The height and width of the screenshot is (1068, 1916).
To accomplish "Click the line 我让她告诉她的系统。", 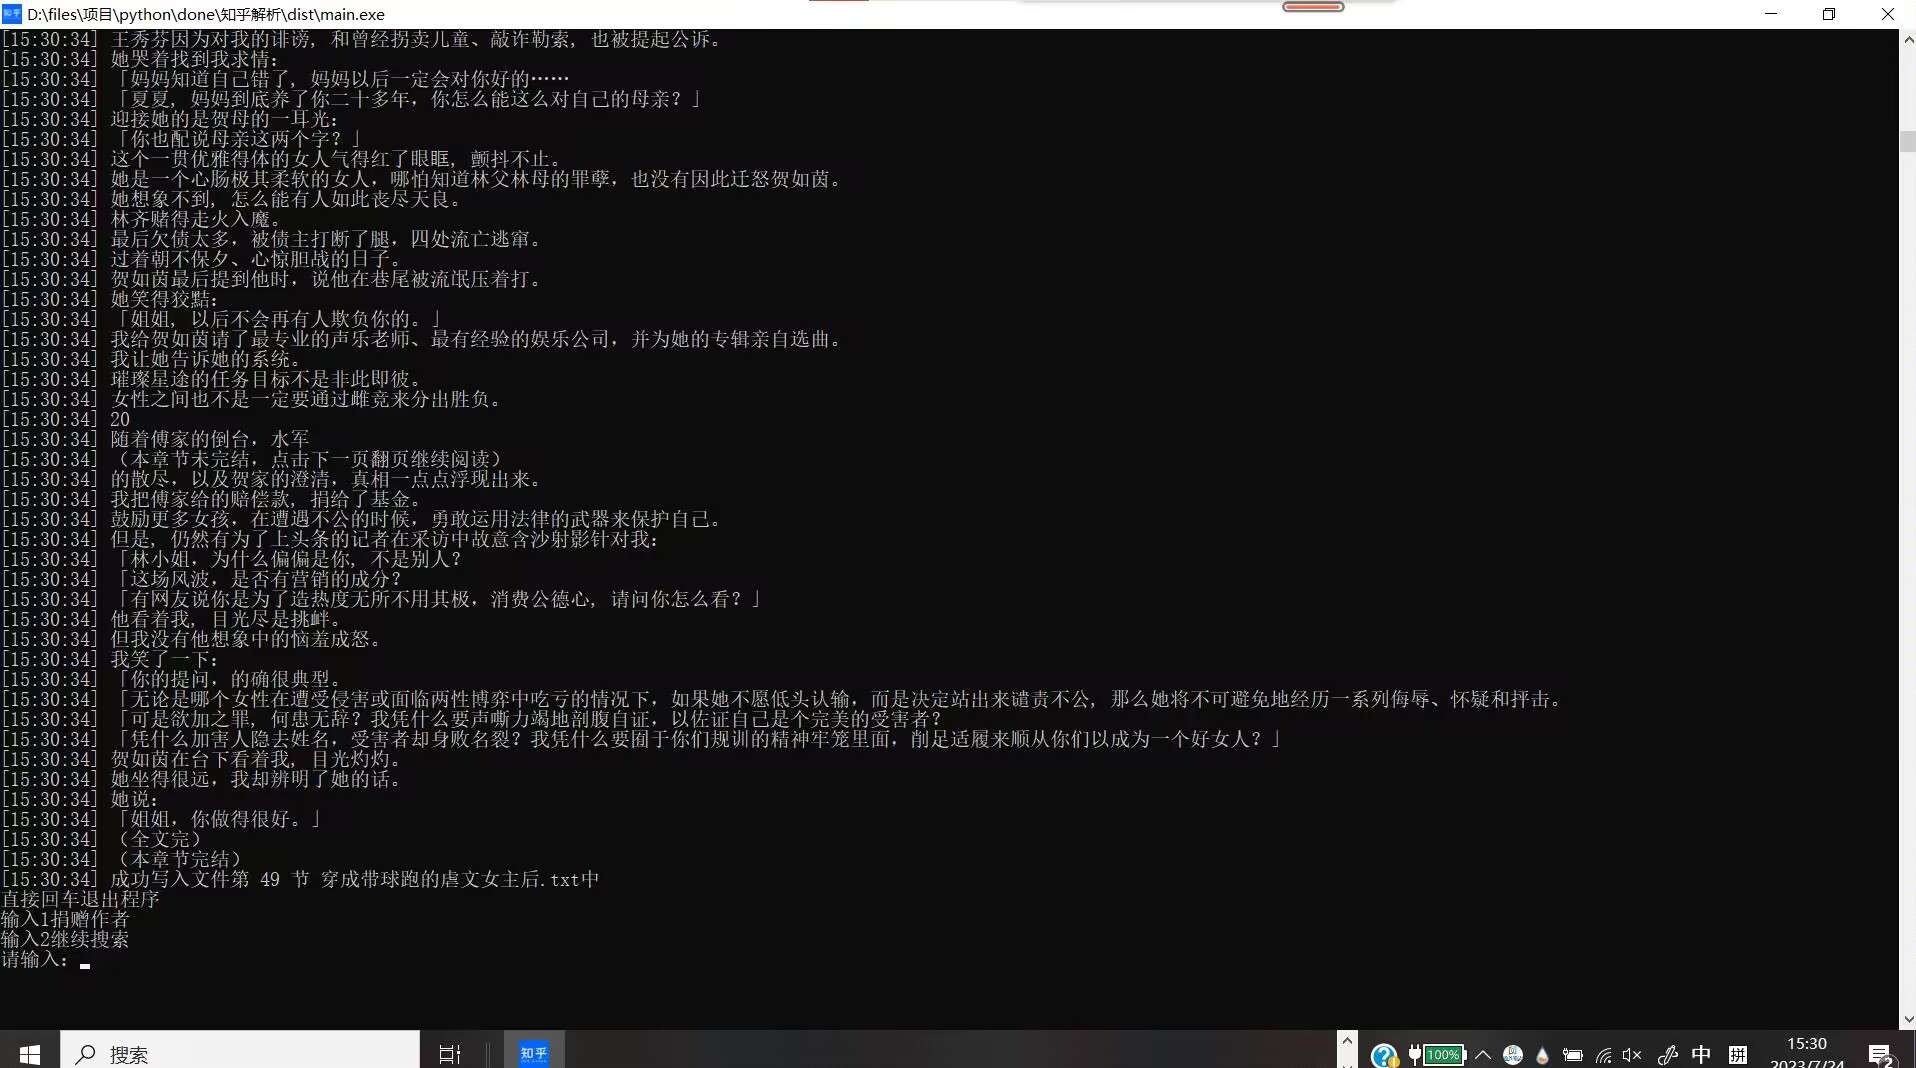I will pyautogui.click(x=152, y=359).
